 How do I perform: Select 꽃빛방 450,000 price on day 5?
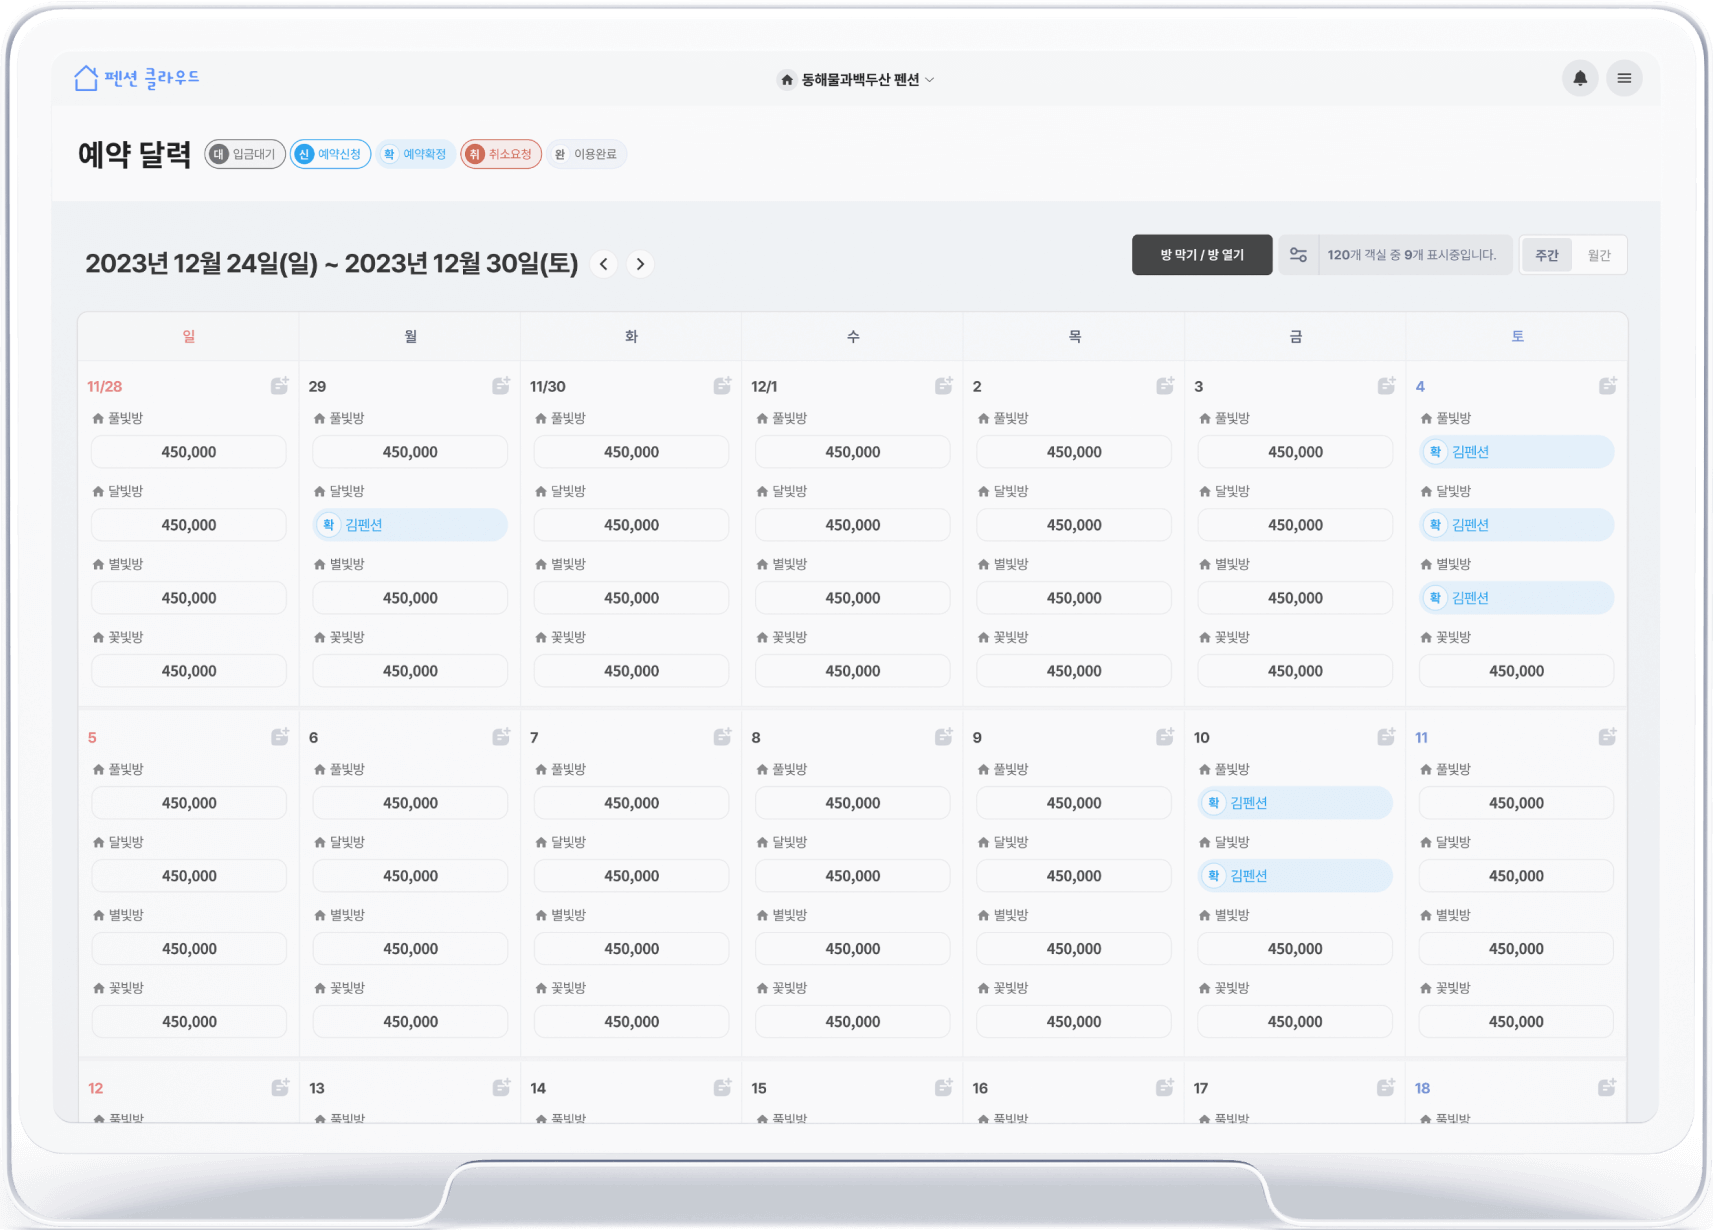tap(189, 1022)
